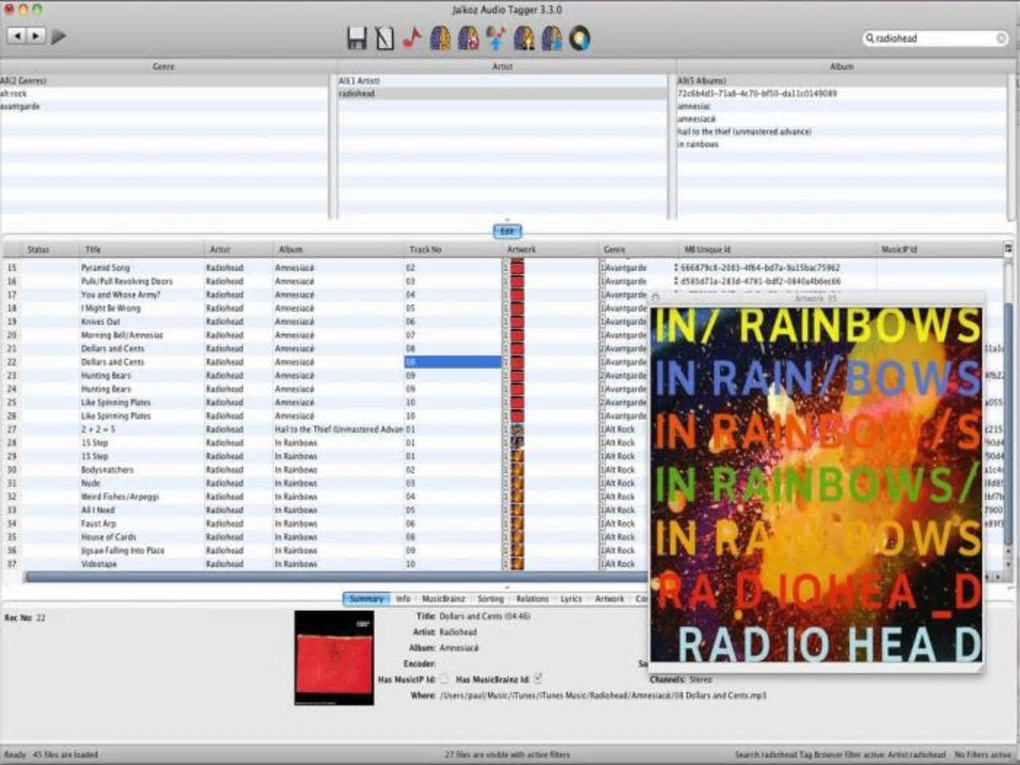Click the back navigation arrow in toolbar

[x=17, y=36]
